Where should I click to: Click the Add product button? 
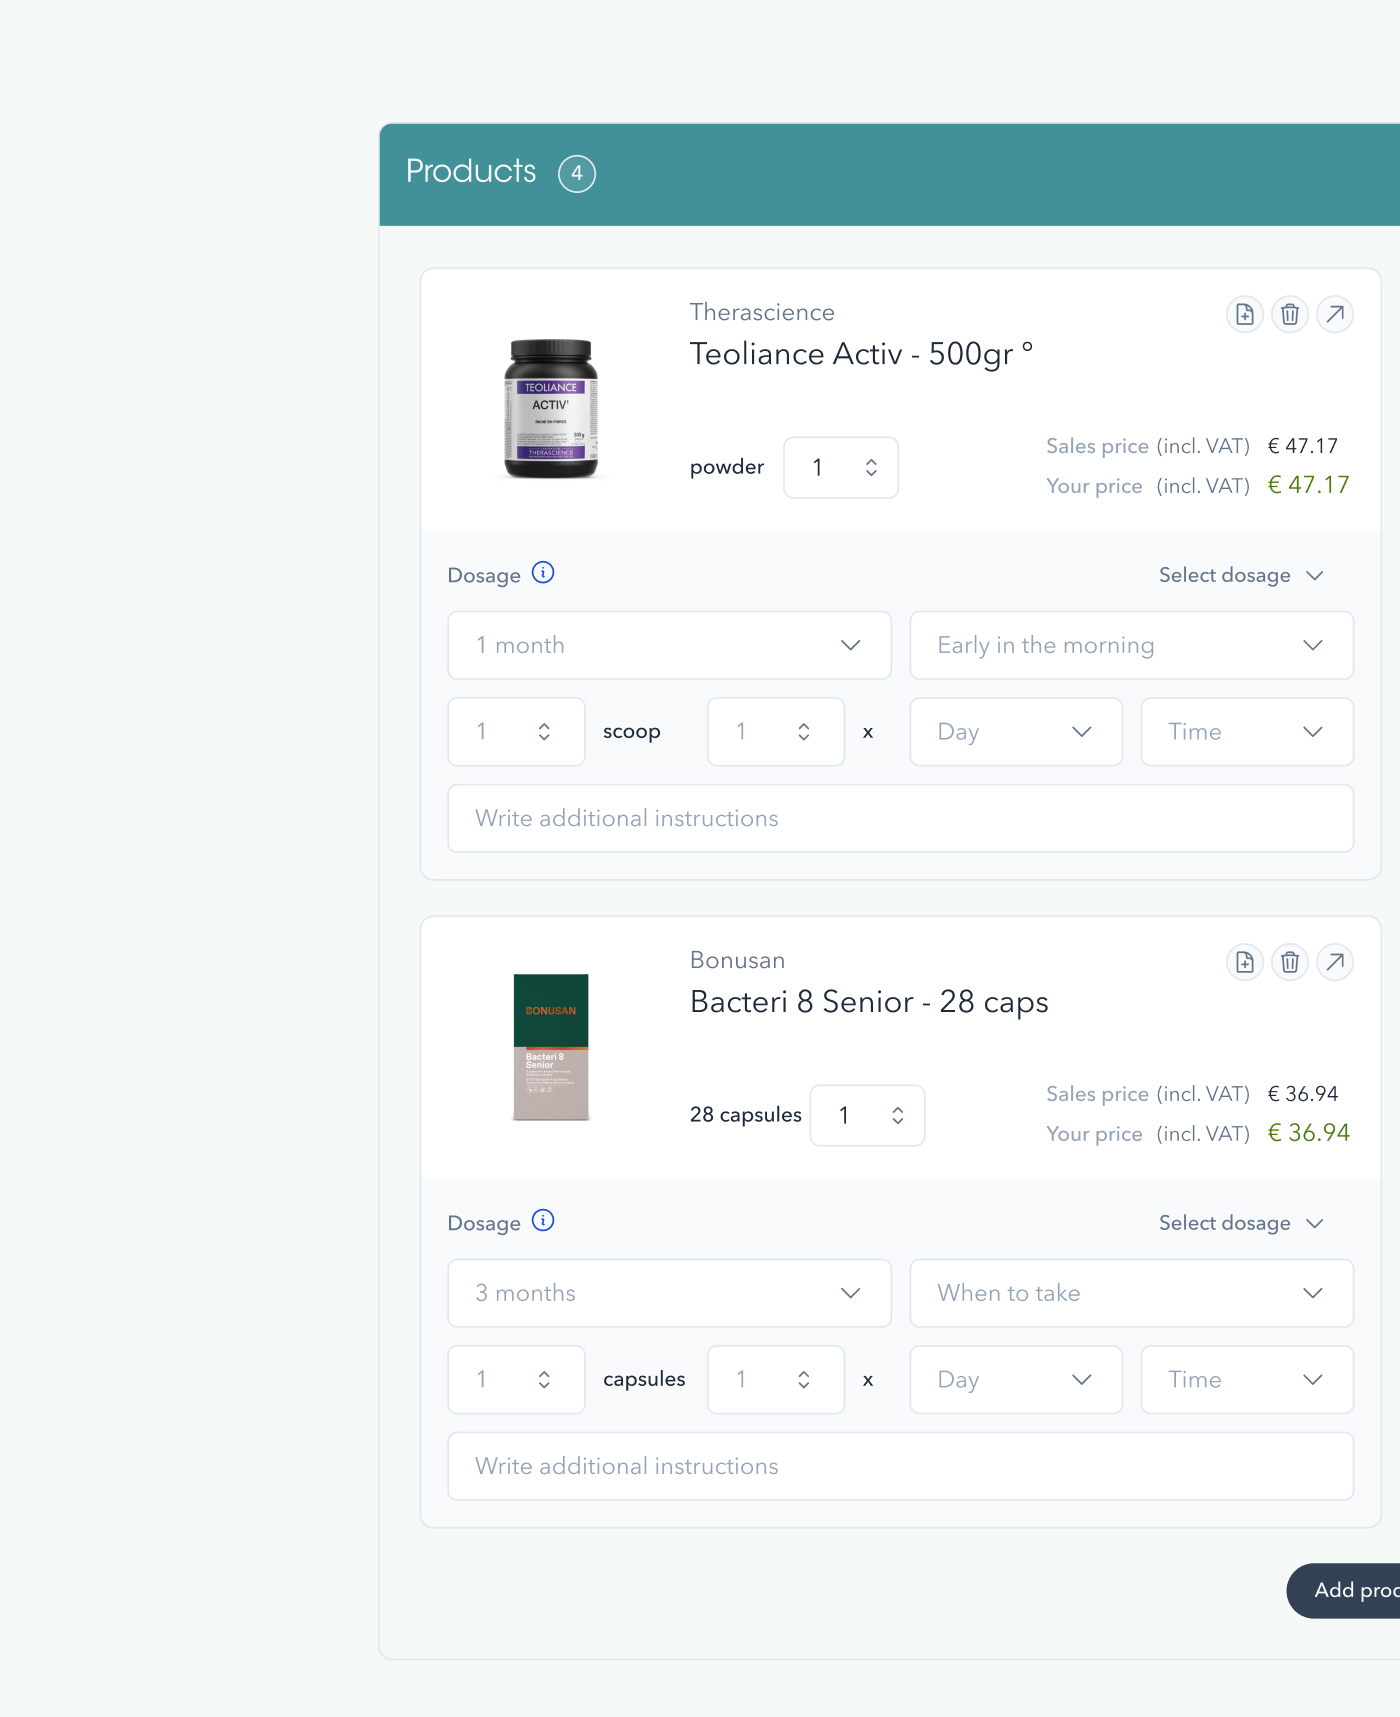tap(1343, 1590)
